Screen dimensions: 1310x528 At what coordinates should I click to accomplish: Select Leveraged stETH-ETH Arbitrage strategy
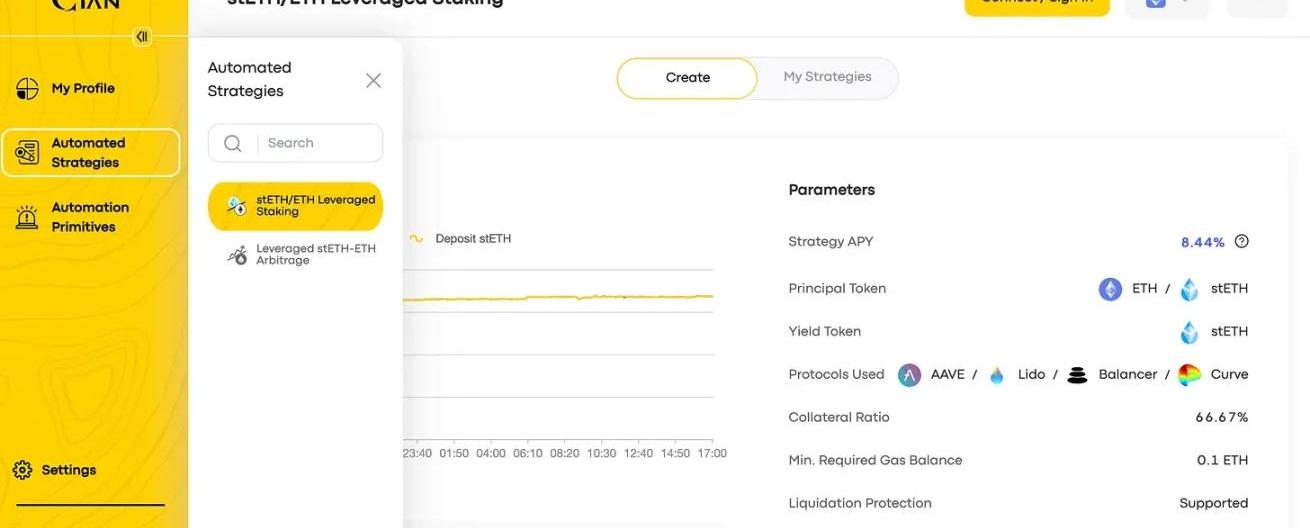tap(295, 255)
